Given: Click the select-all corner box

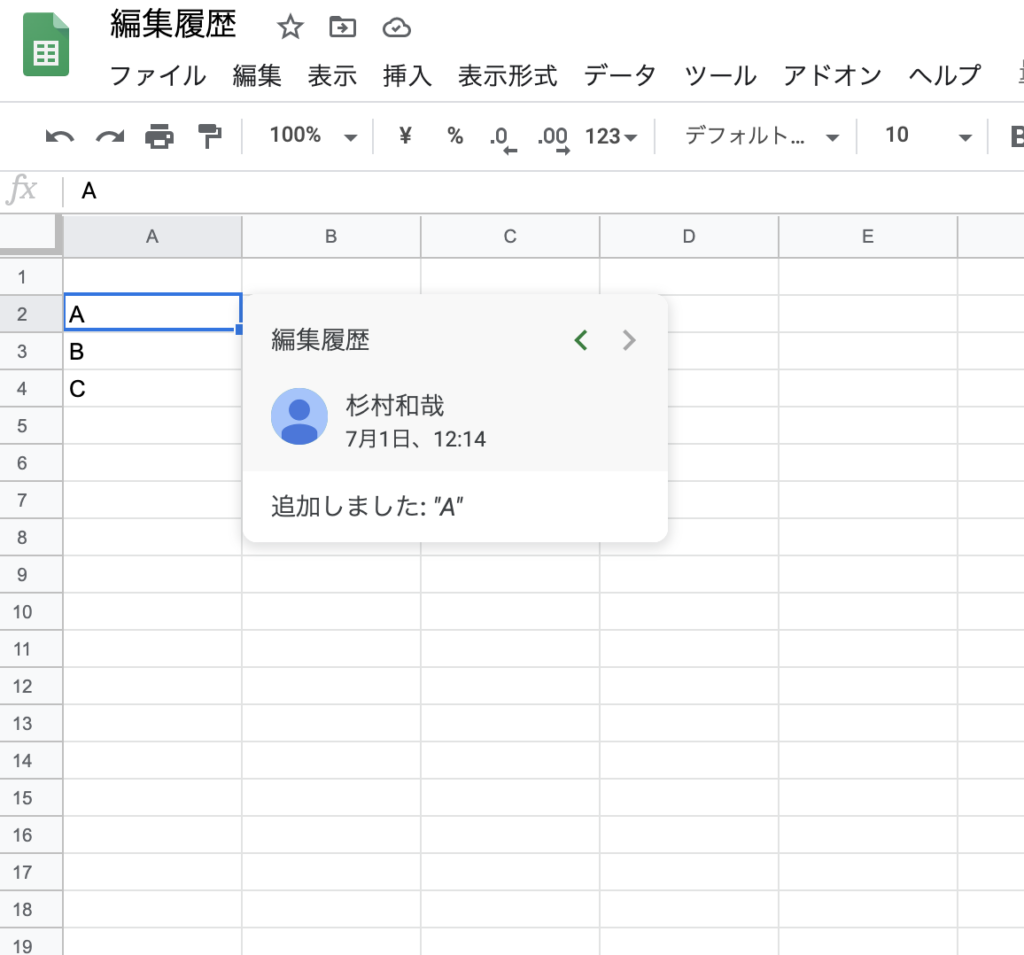Looking at the screenshot, I should (29, 234).
